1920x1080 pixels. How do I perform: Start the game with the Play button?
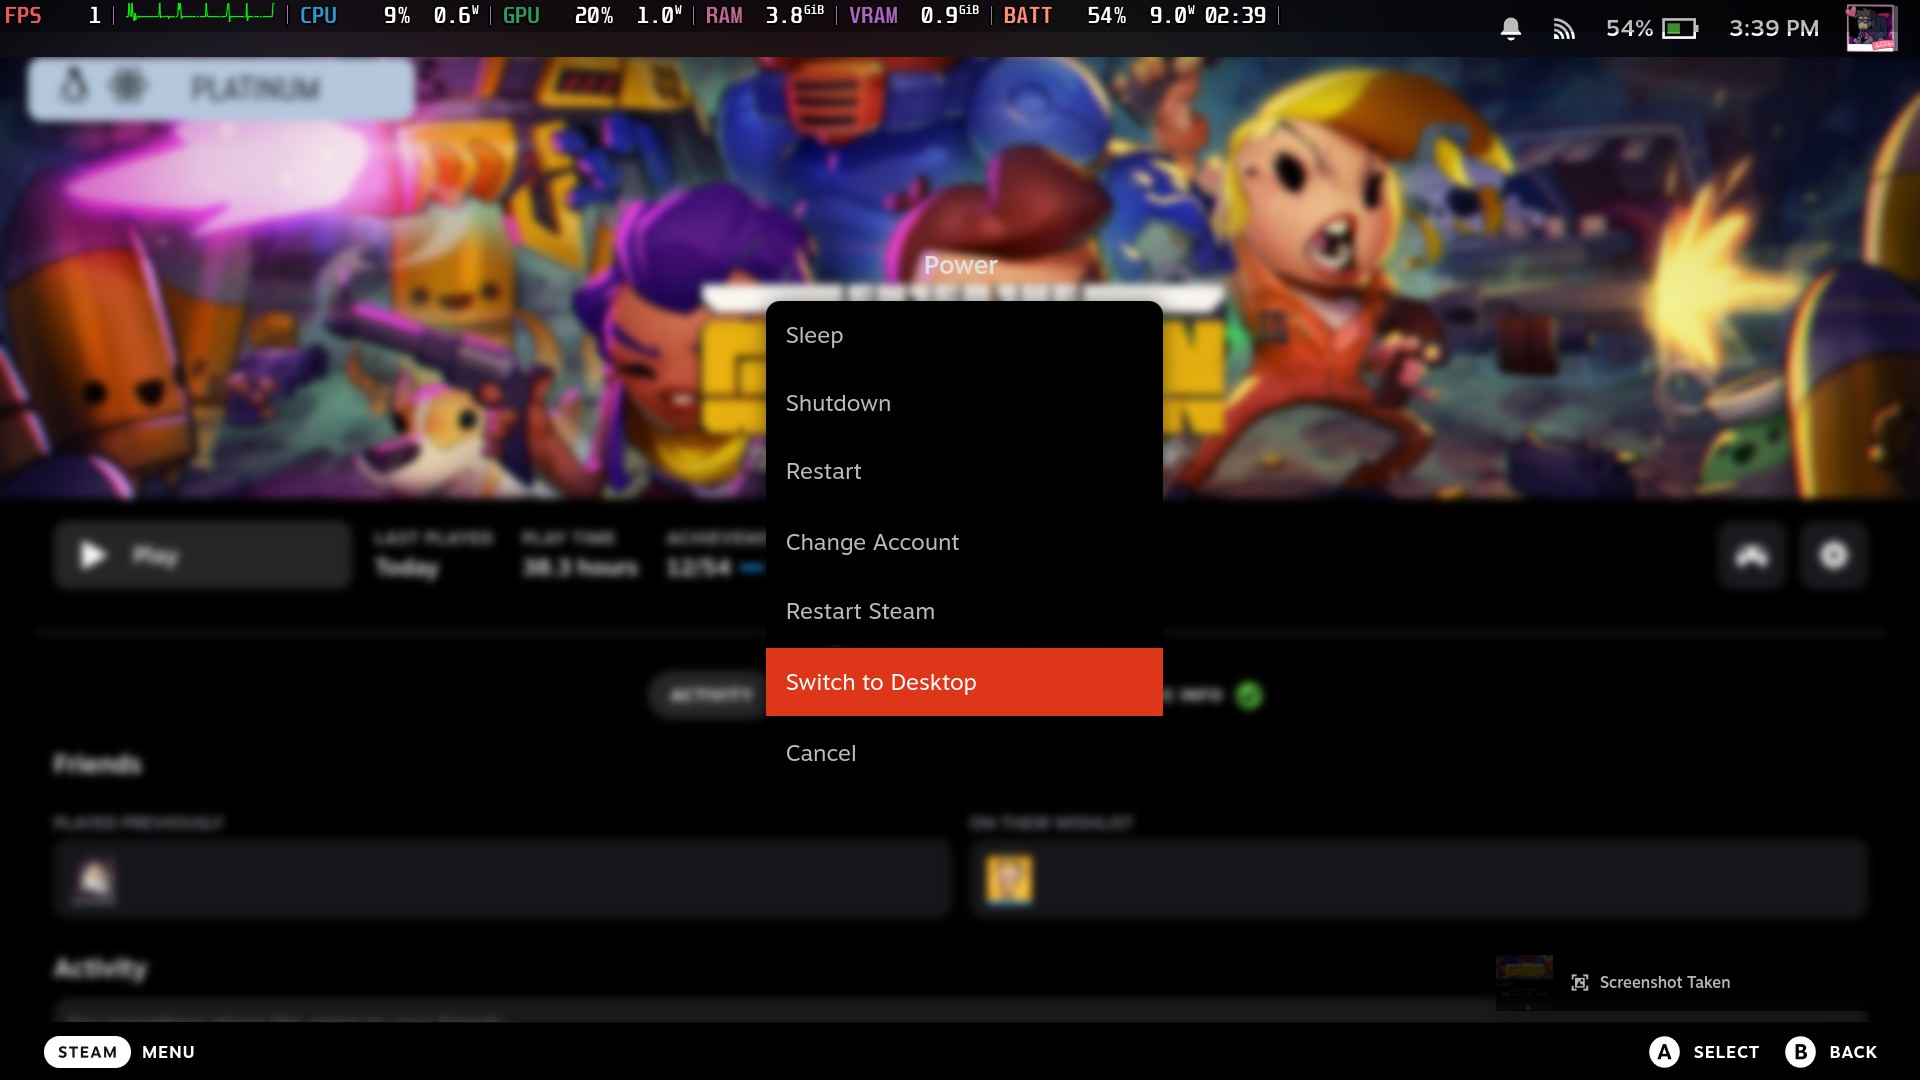point(203,555)
